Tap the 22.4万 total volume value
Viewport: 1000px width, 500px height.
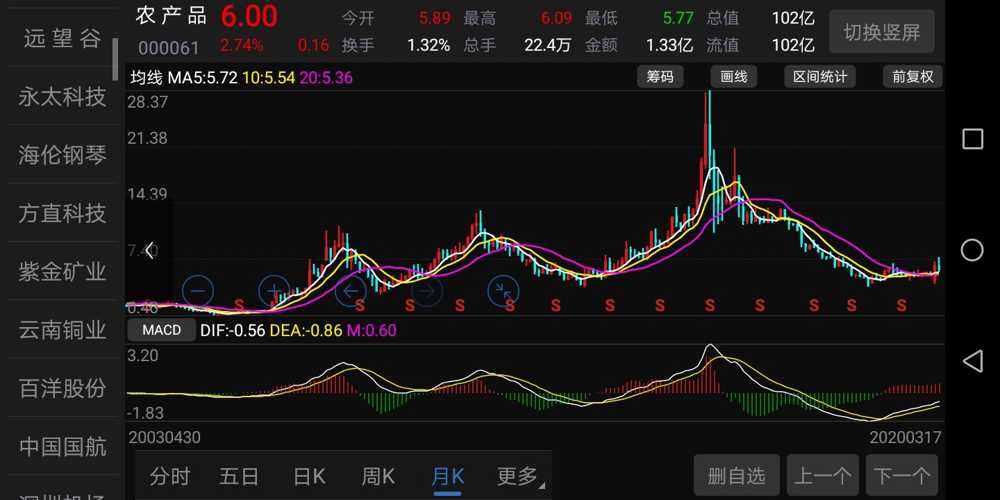click(548, 45)
